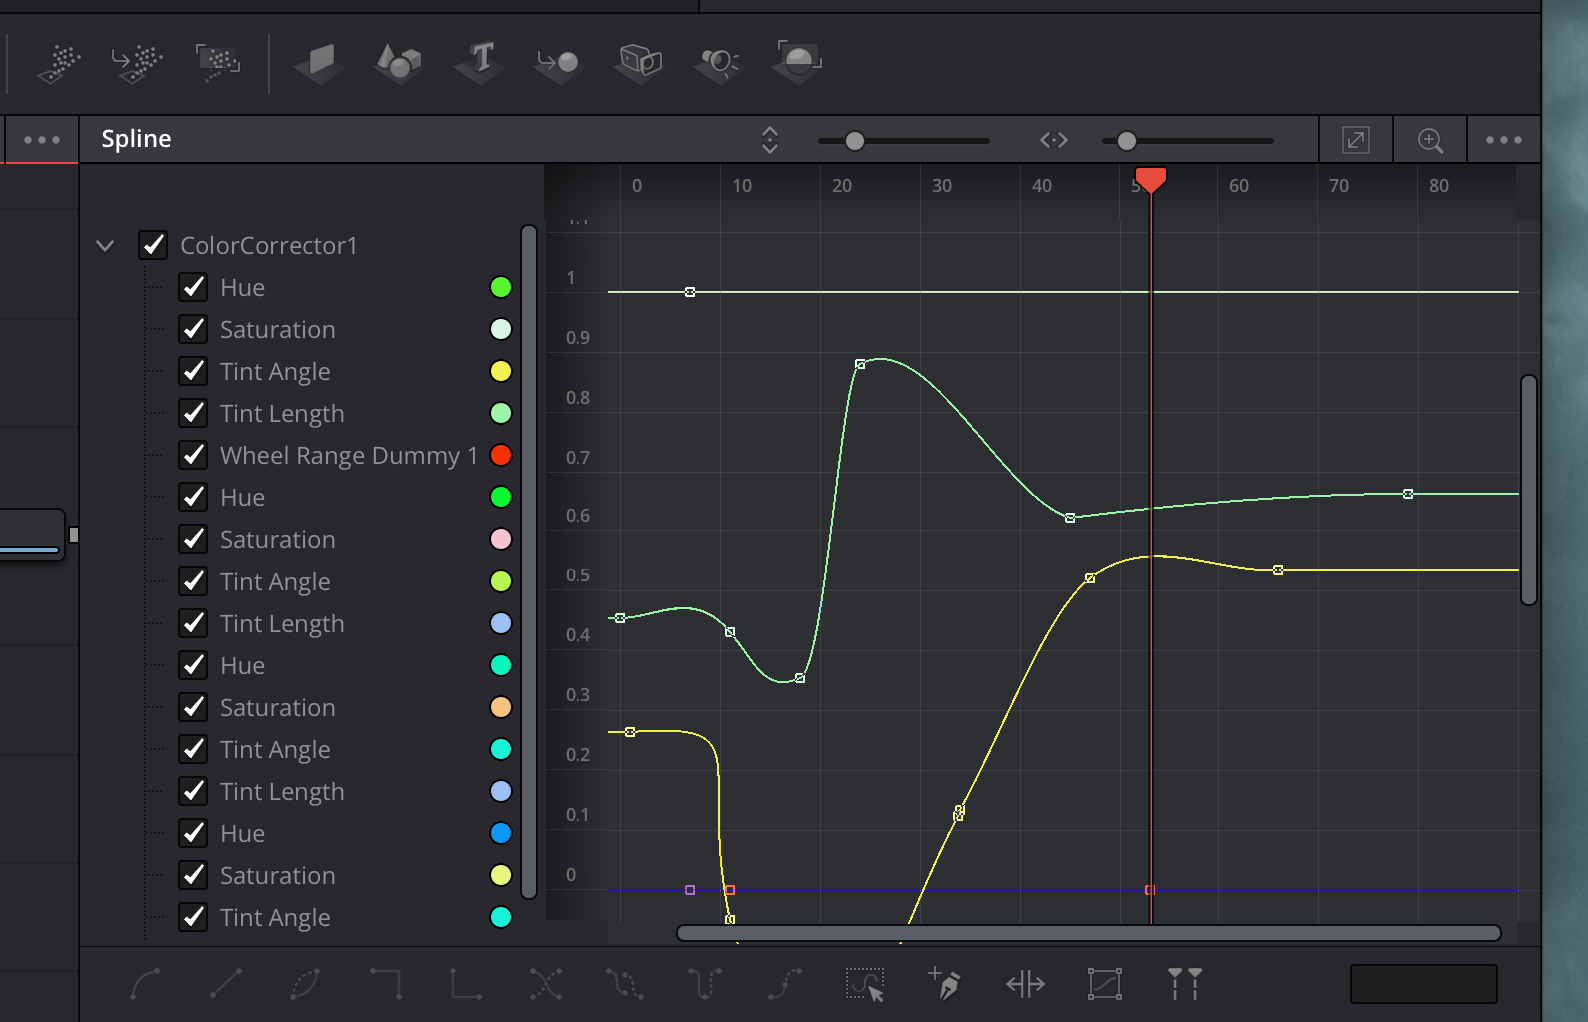Toggle the Saturation checkbox with orange dot
Viewport: 1588px width, 1022px height.
193,707
